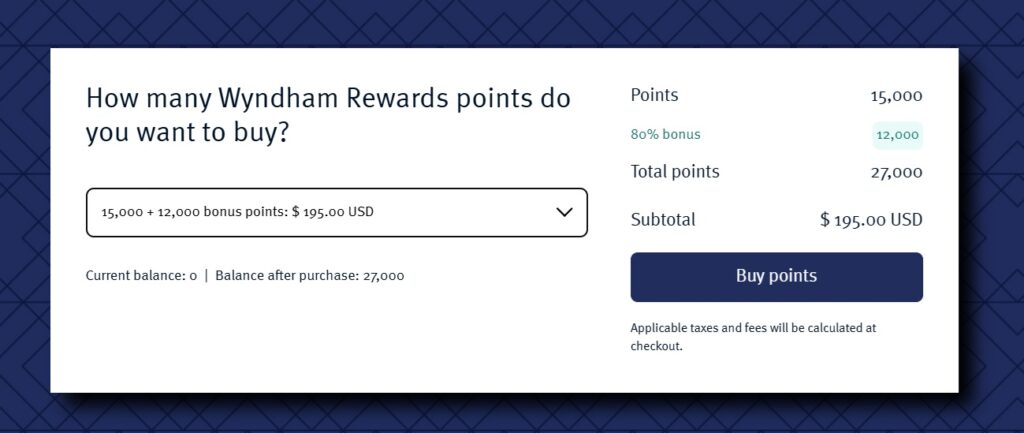Expand the dropdown using the chevron arrow
1024x433 pixels.
click(x=564, y=212)
